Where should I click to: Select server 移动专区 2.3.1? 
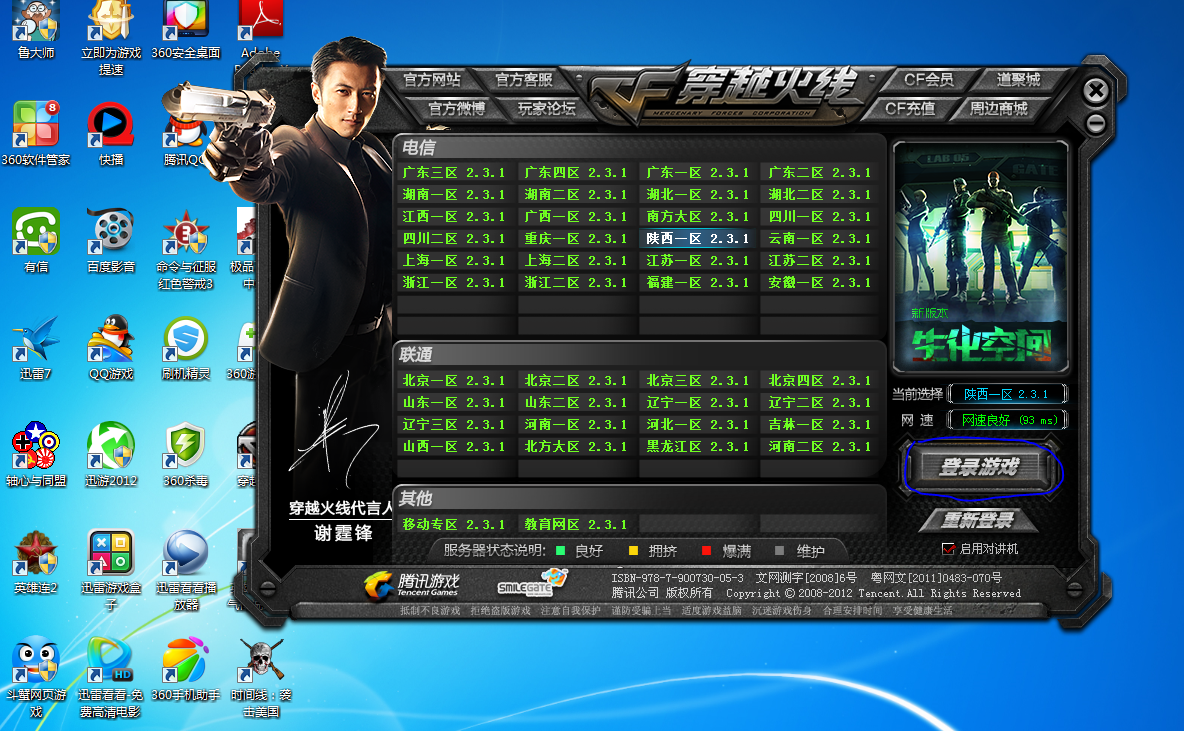(454, 523)
